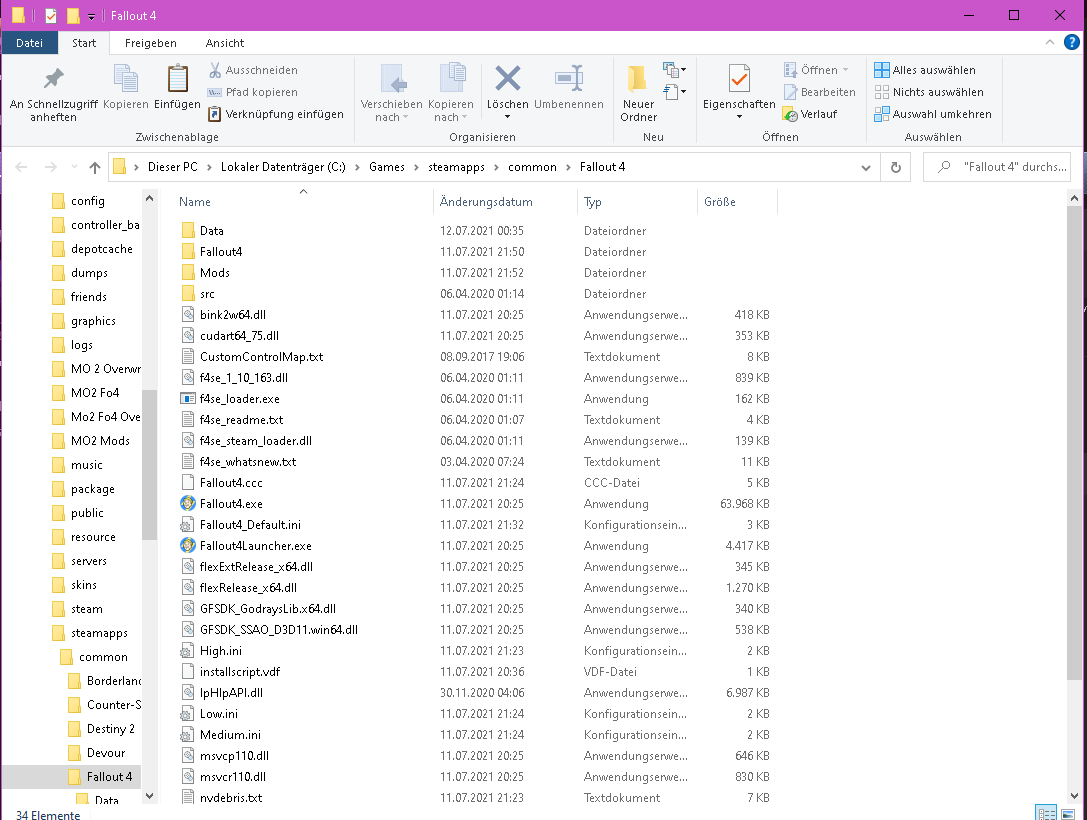Screen dimensions: 1087x820
Task: Click the navigation pane scrollbar down arrow
Action: click(x=150, y=796)
